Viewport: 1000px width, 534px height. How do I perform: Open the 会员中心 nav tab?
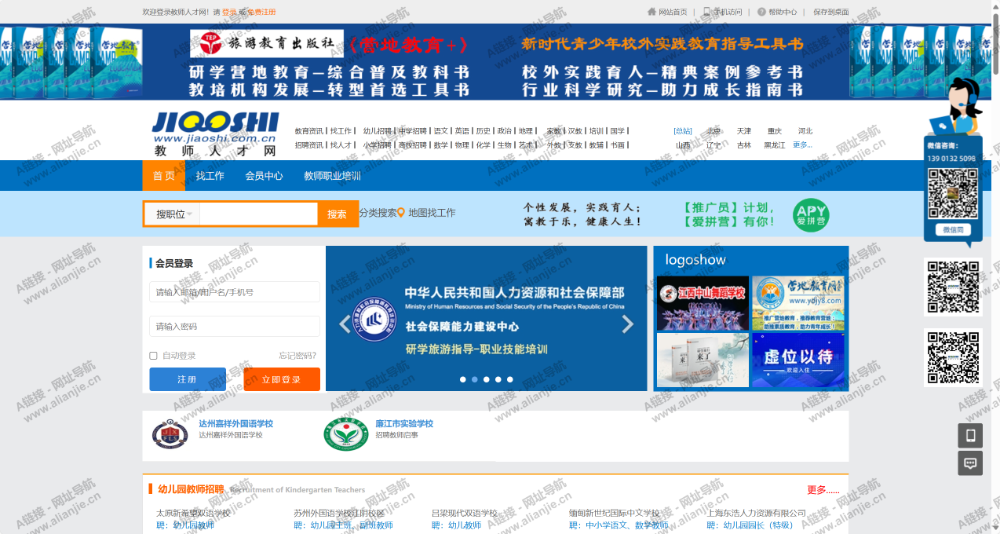(x=264, y=175)
